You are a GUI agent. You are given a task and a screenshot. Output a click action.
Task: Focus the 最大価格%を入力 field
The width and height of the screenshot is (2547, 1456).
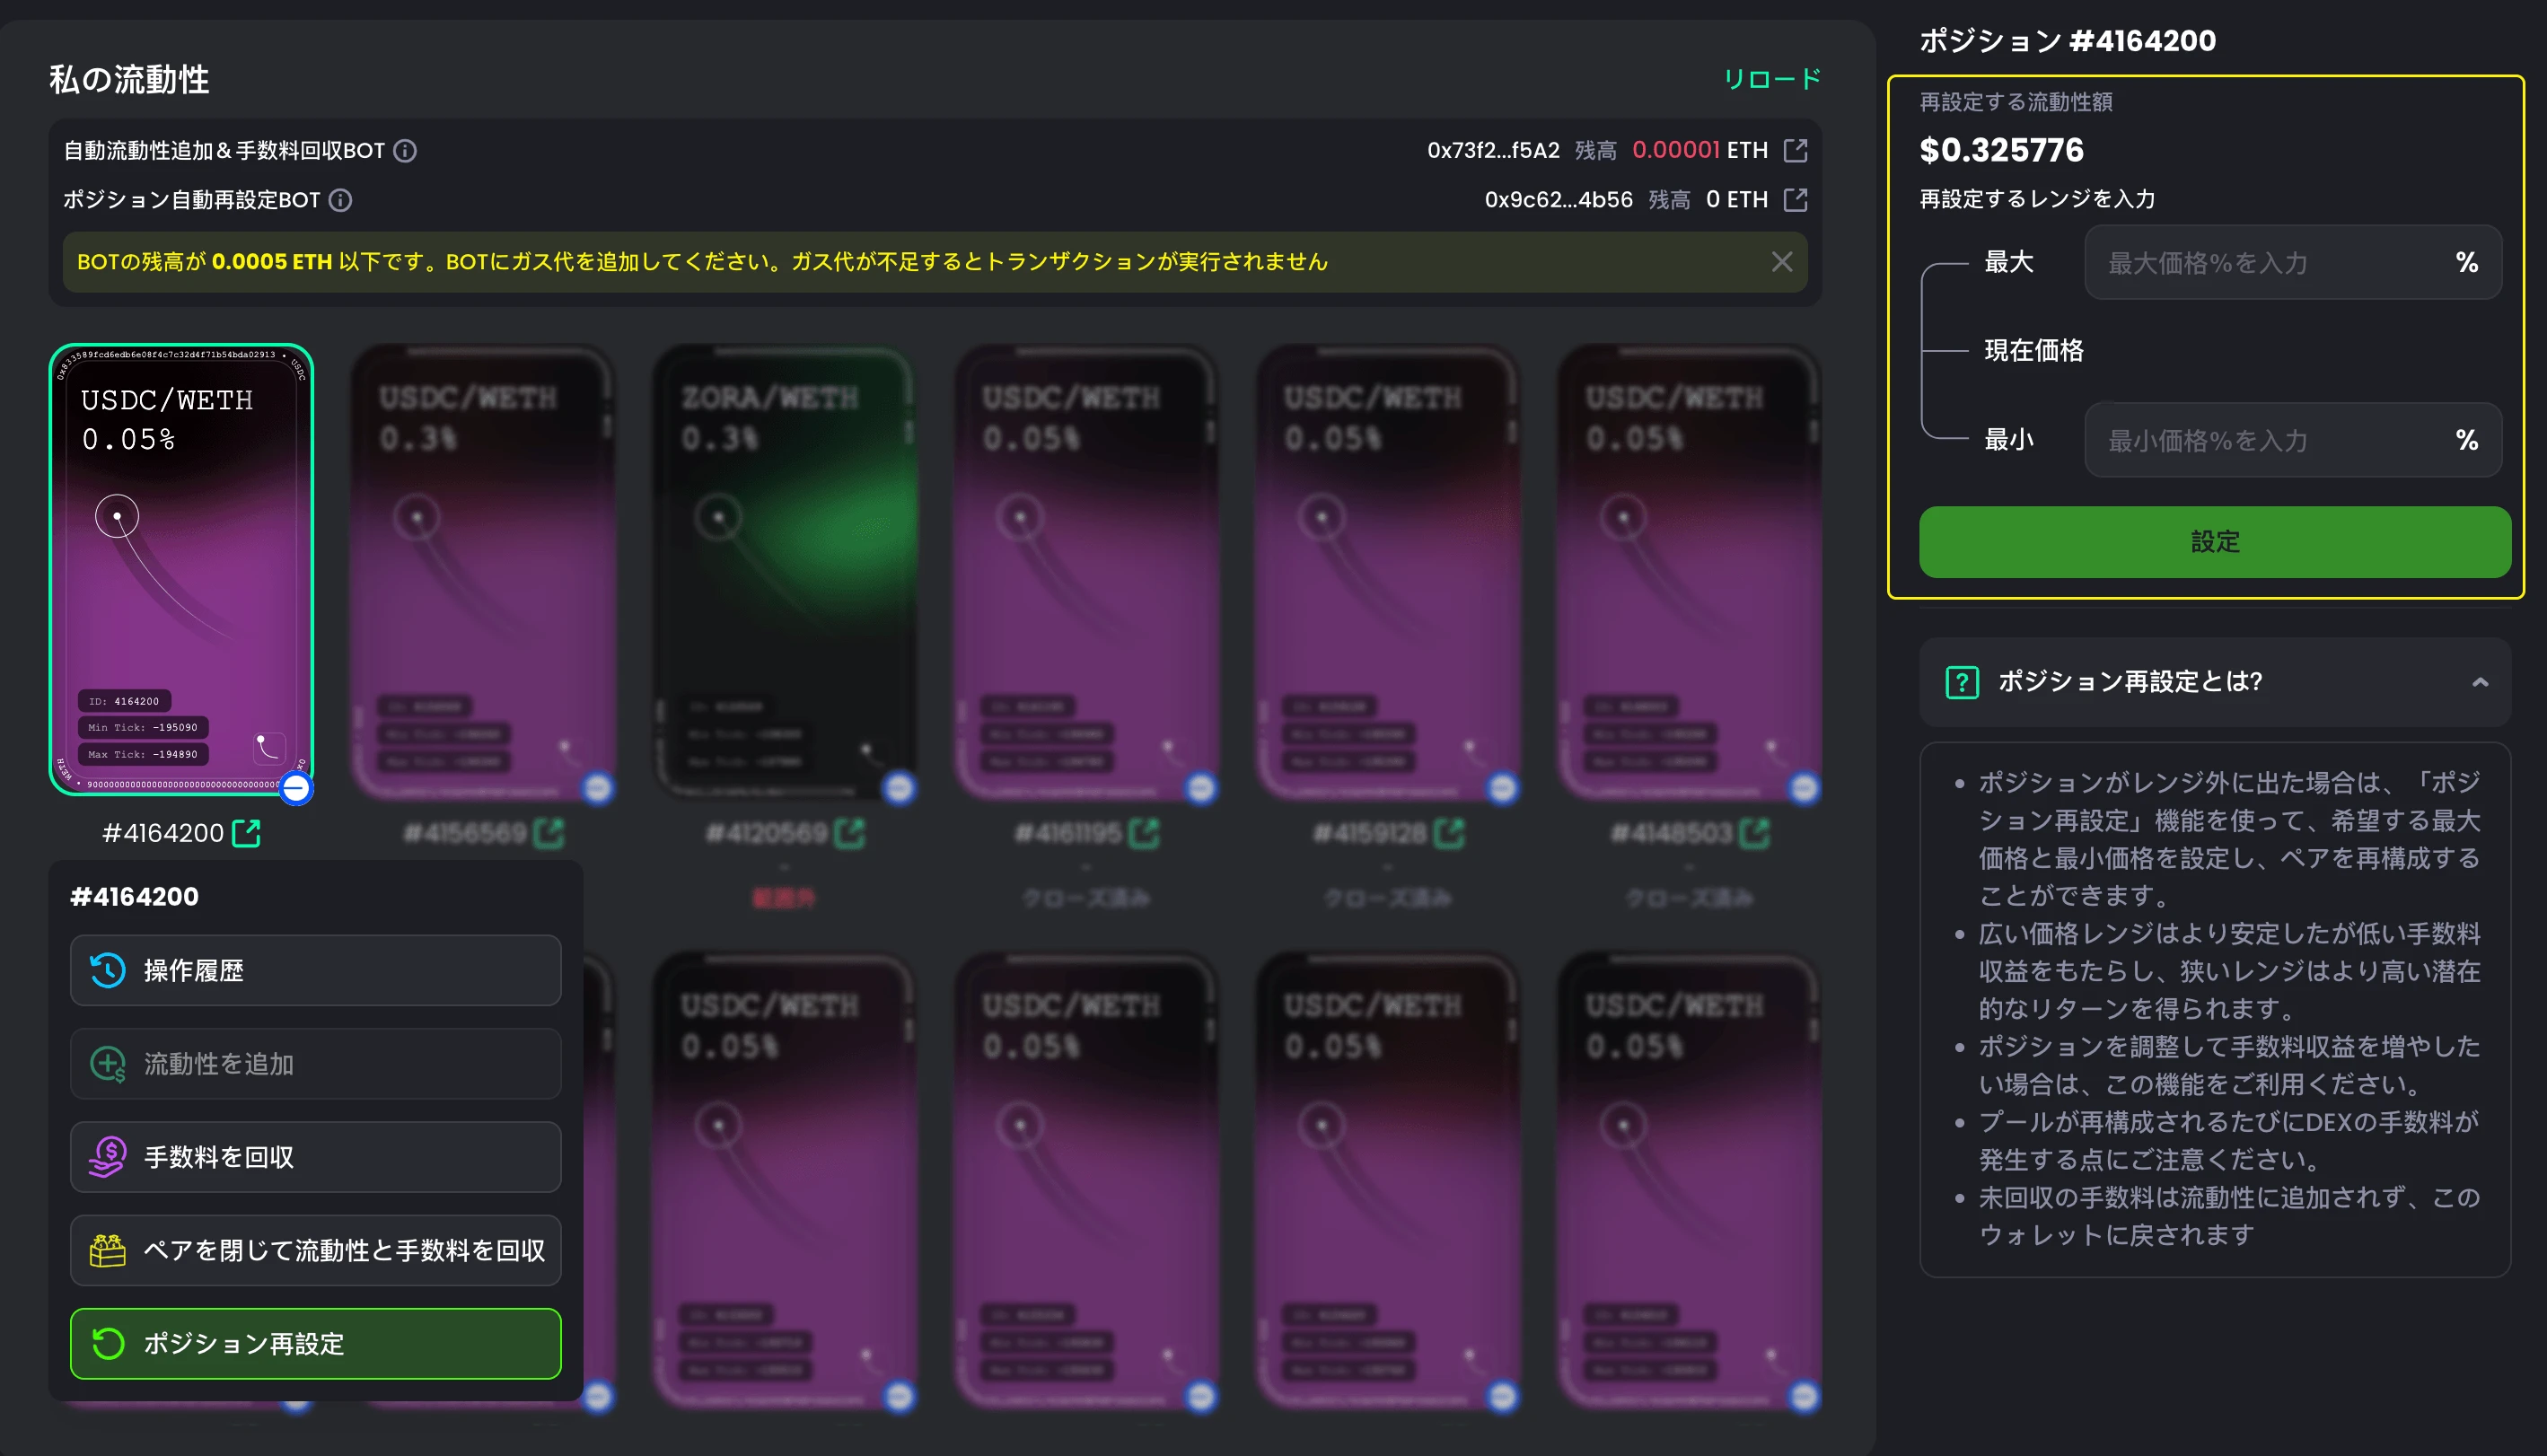pos(2293,263)
